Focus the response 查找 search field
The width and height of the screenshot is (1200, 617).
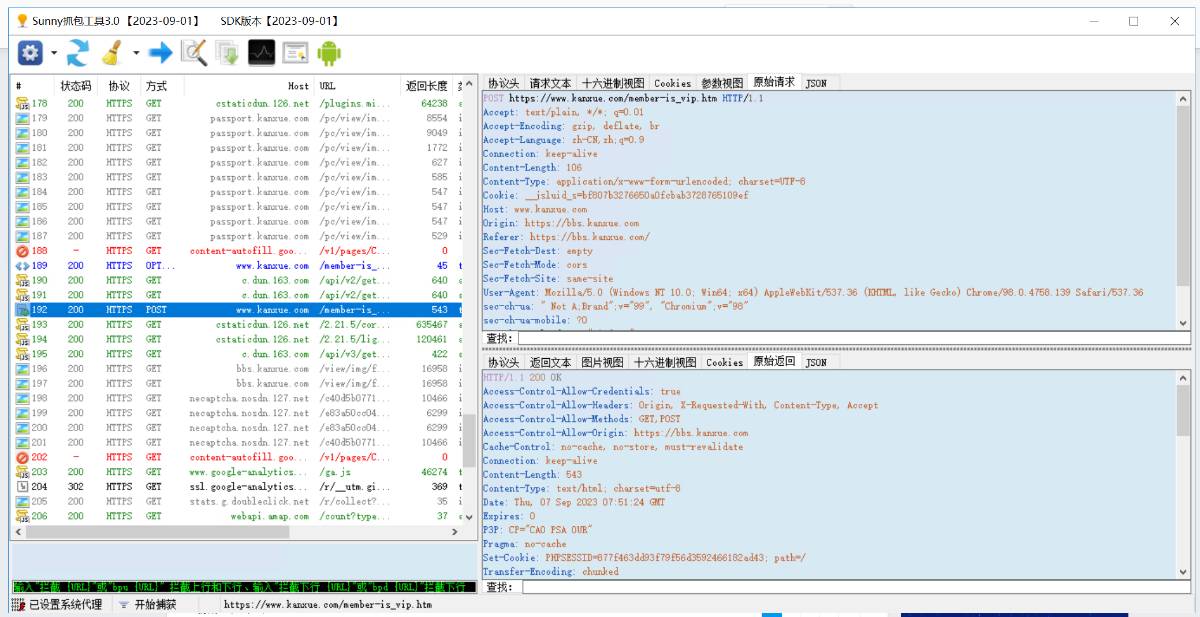click(x=855, y=587)
